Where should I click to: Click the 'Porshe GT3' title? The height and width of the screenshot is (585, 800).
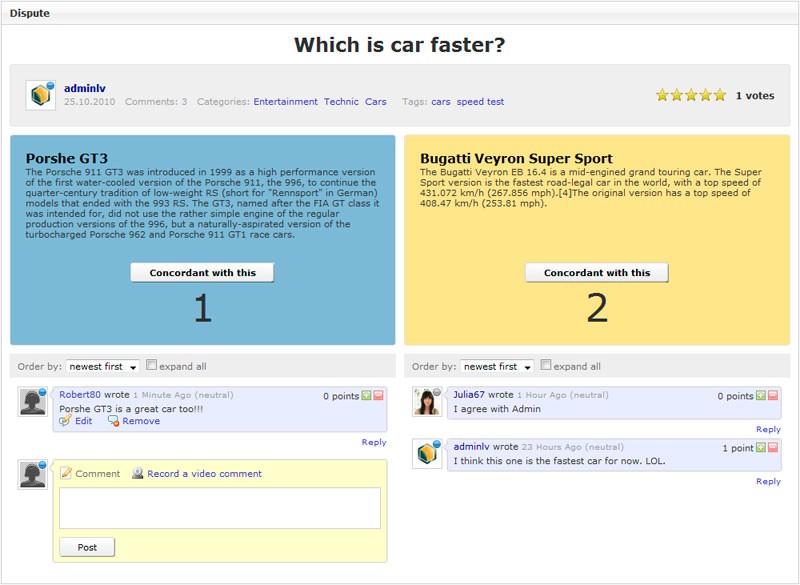pos(67,158)
